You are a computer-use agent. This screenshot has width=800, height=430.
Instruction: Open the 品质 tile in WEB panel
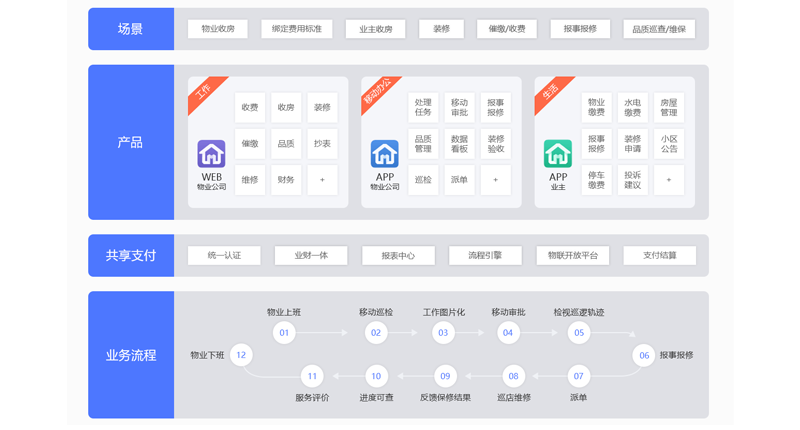click(x=286, y=143)
